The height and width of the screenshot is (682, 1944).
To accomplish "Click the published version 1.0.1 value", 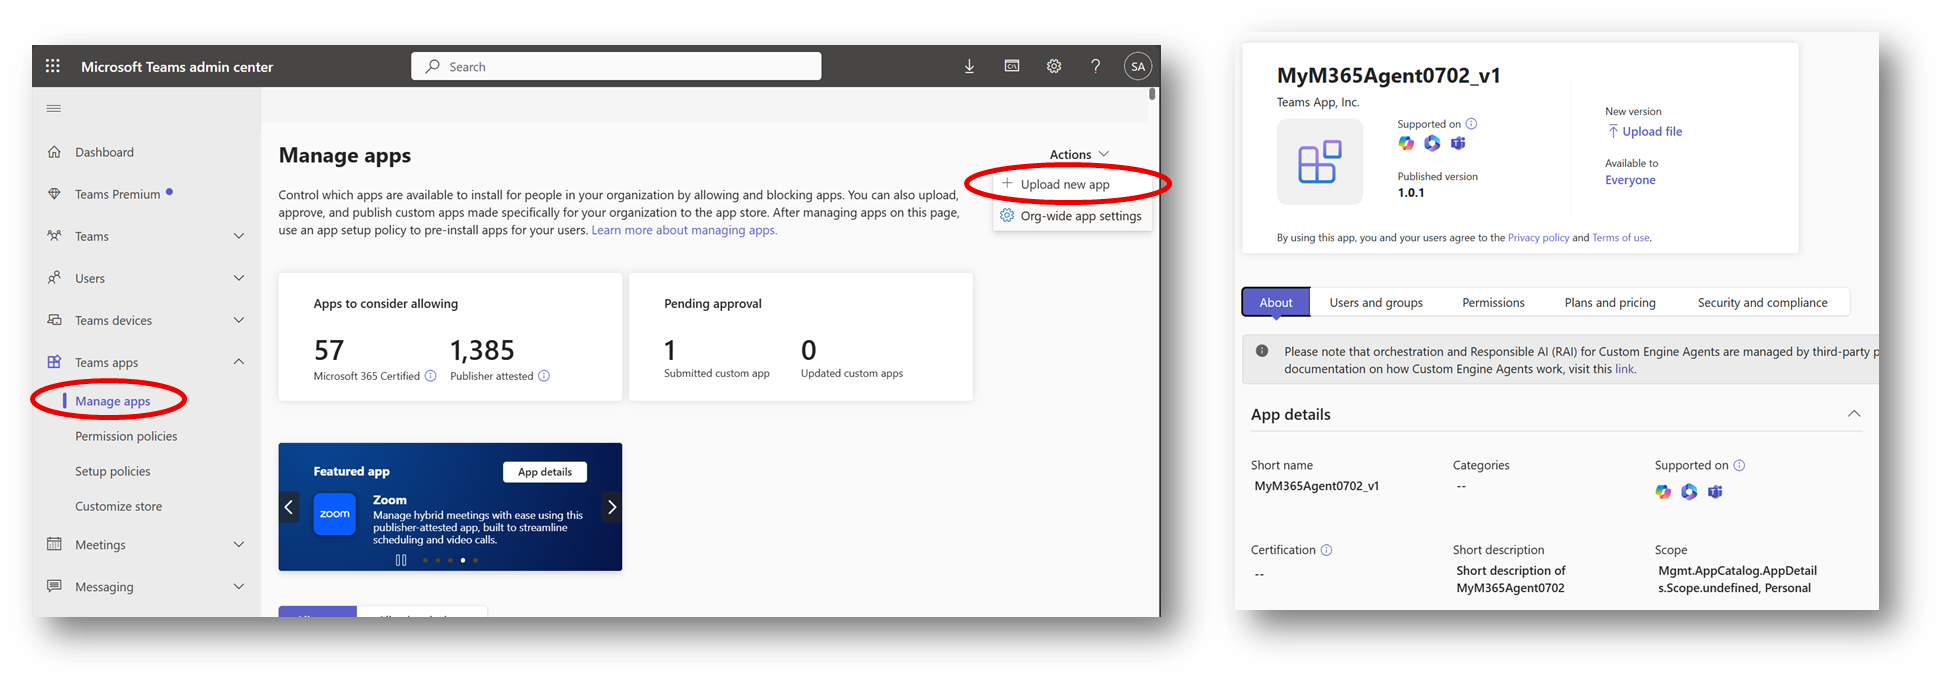I will pyautogui.click(x=1411, y=193).
